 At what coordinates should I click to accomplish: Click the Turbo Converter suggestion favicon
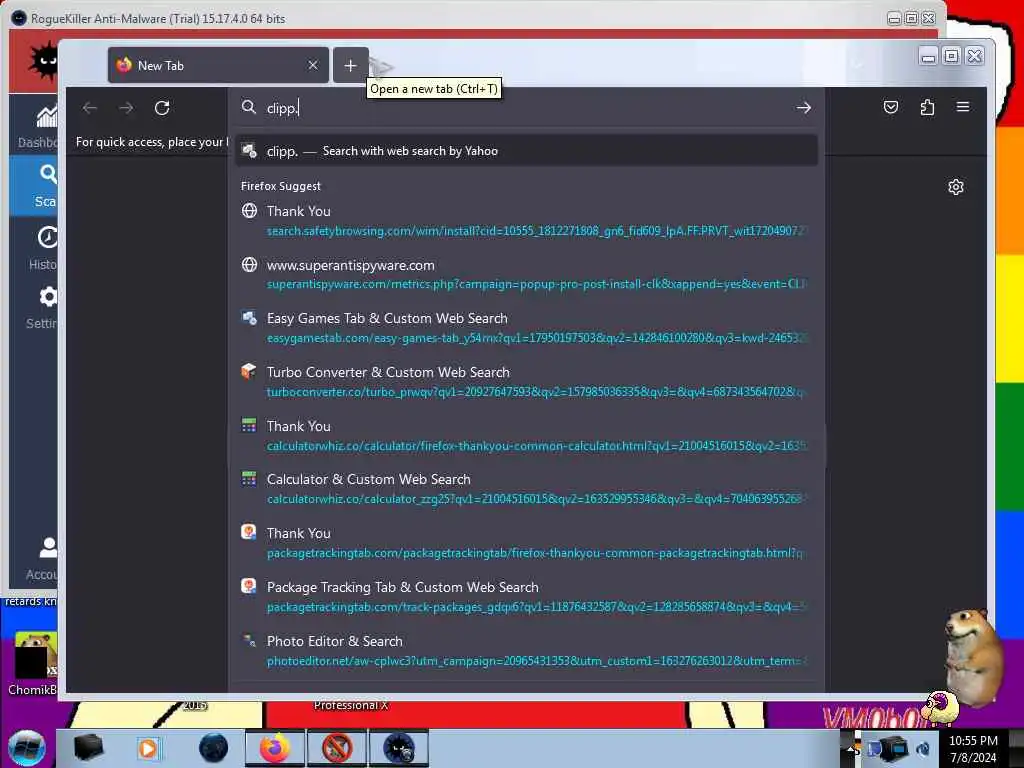pyautogui.click(x=249, y=372)
